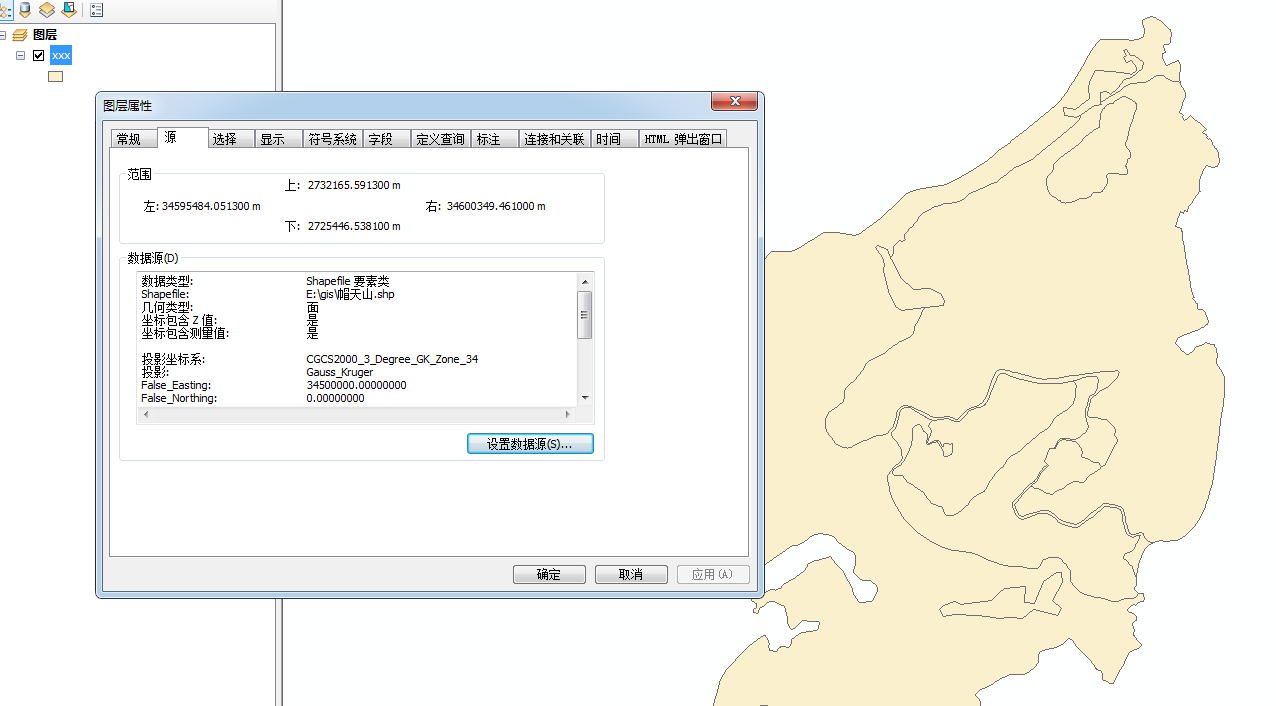Switch to the 连接和关联 tab
The height and width of the screenshot is (706, 1276).
tap(555, 139)
